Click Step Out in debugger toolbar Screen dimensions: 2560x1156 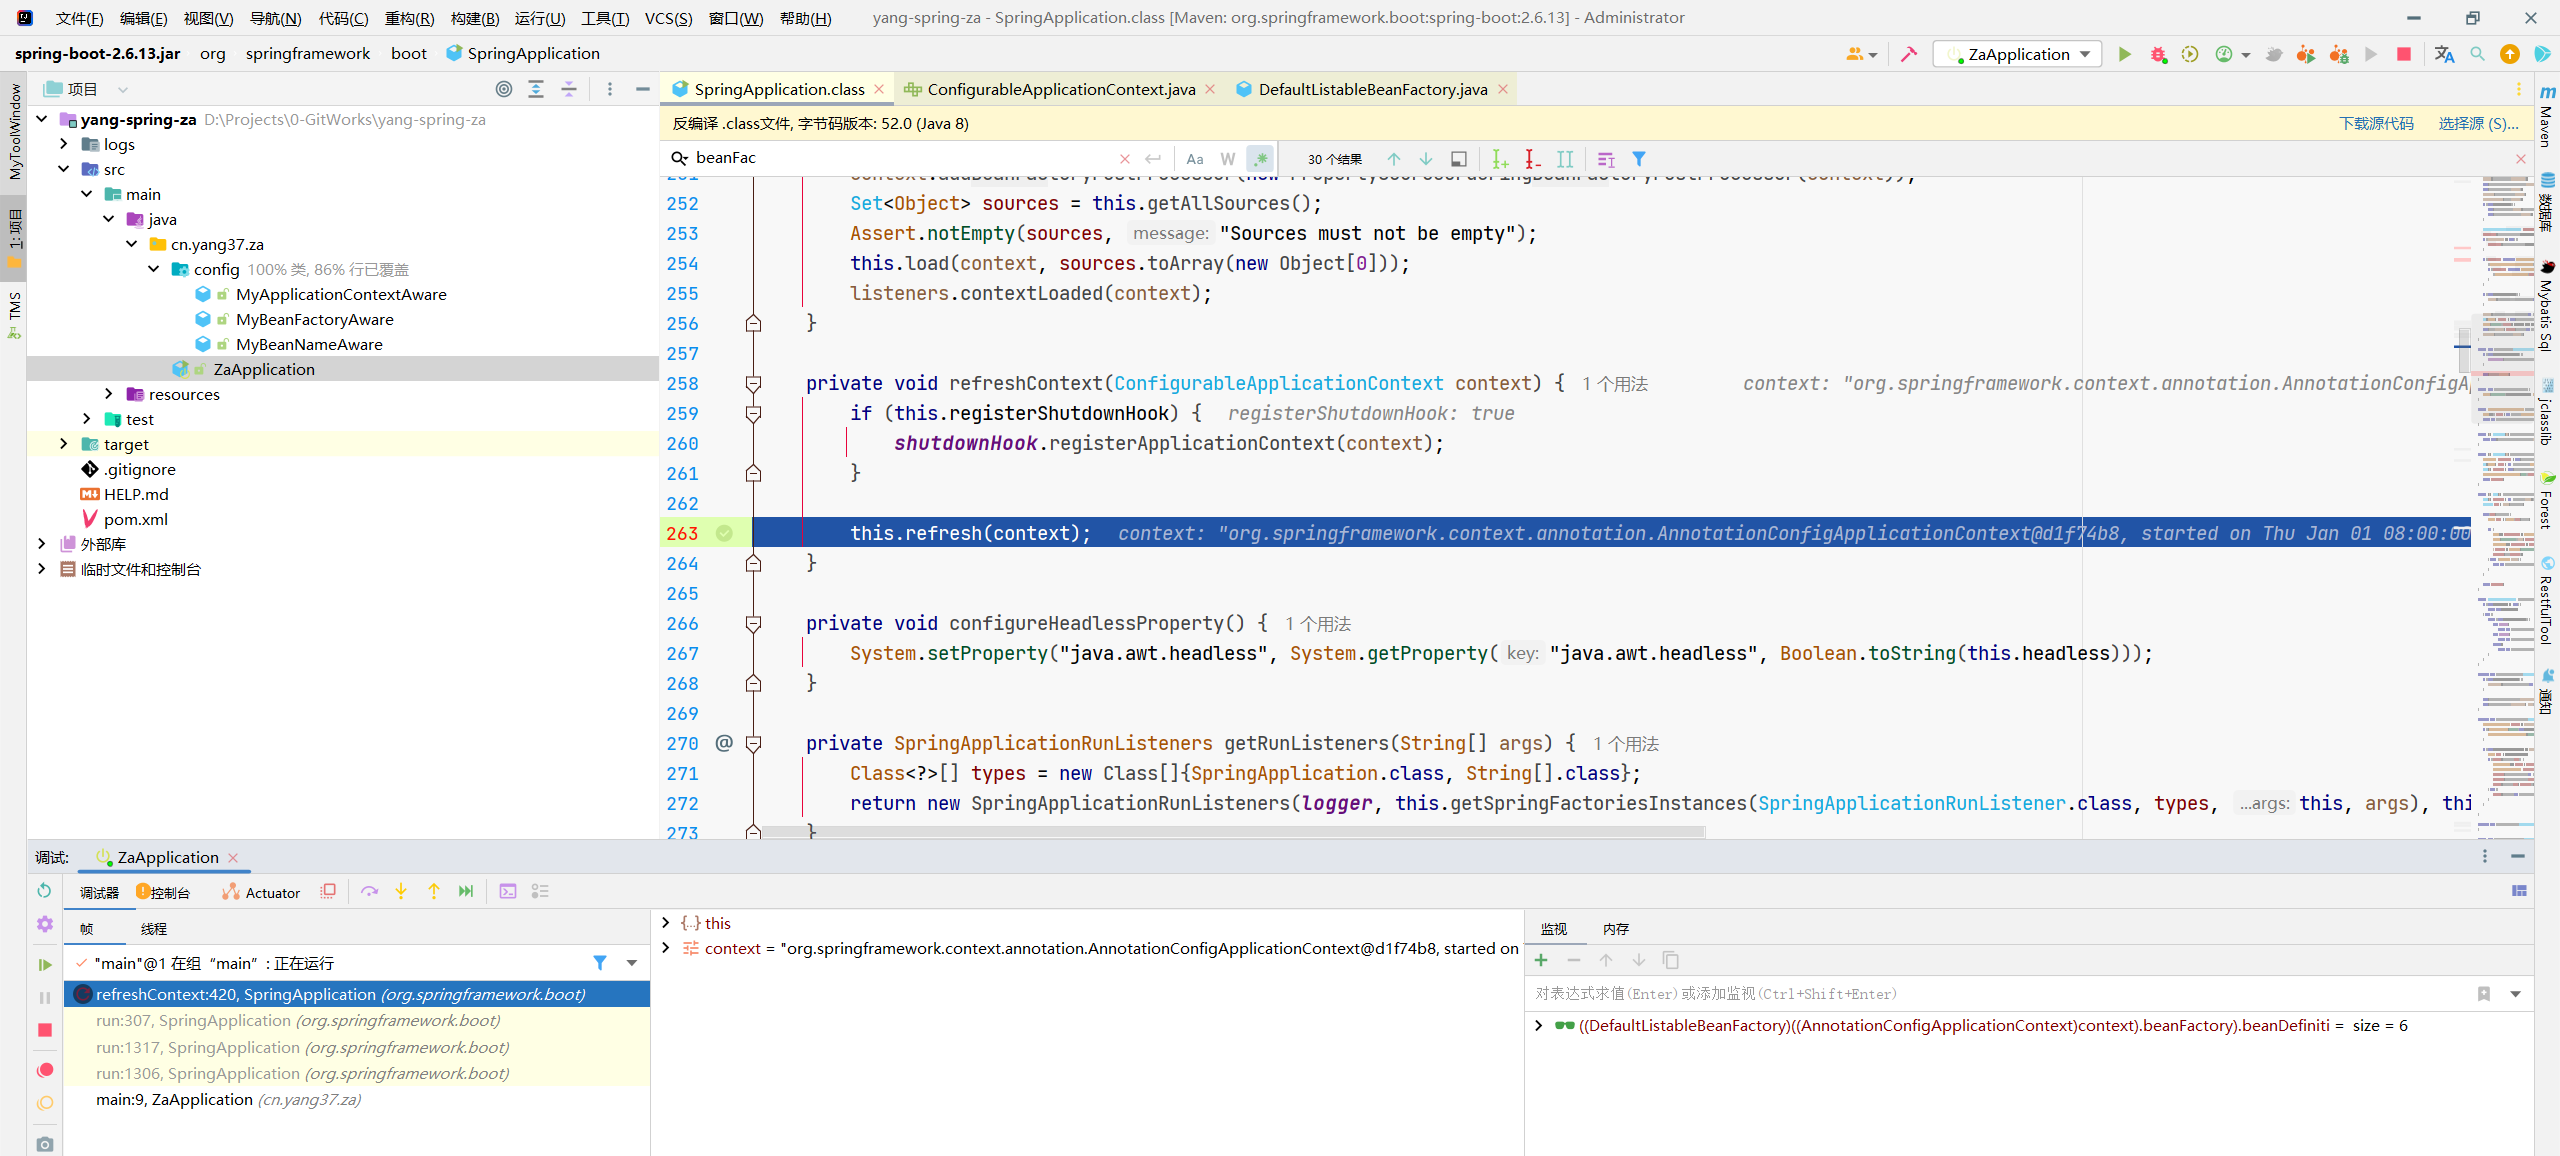pos(434,891)
